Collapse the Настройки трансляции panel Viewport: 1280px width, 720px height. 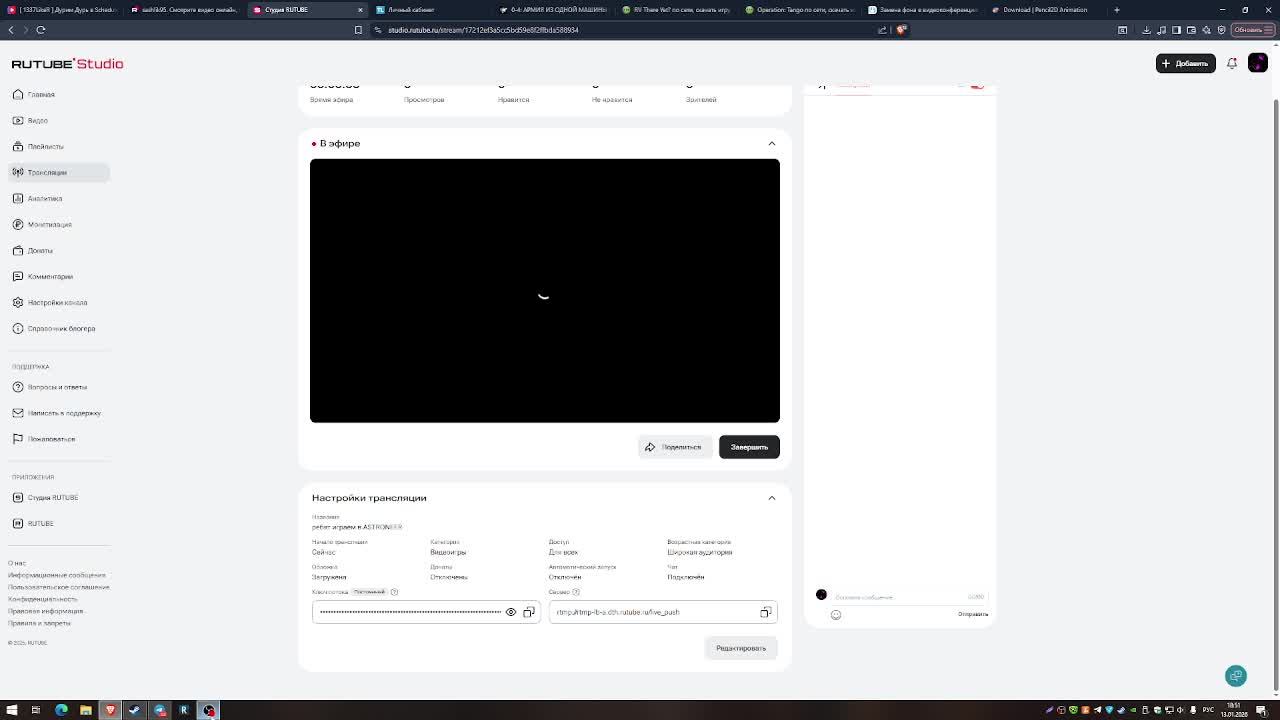[x=772, y=498]
